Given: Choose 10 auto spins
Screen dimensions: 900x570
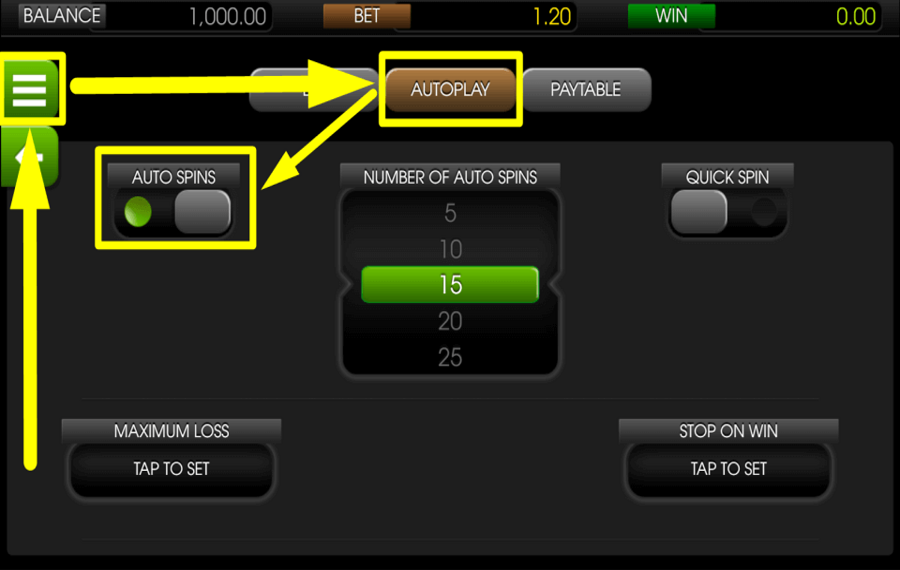Looking at the screenshot, I should click(451, 249).
